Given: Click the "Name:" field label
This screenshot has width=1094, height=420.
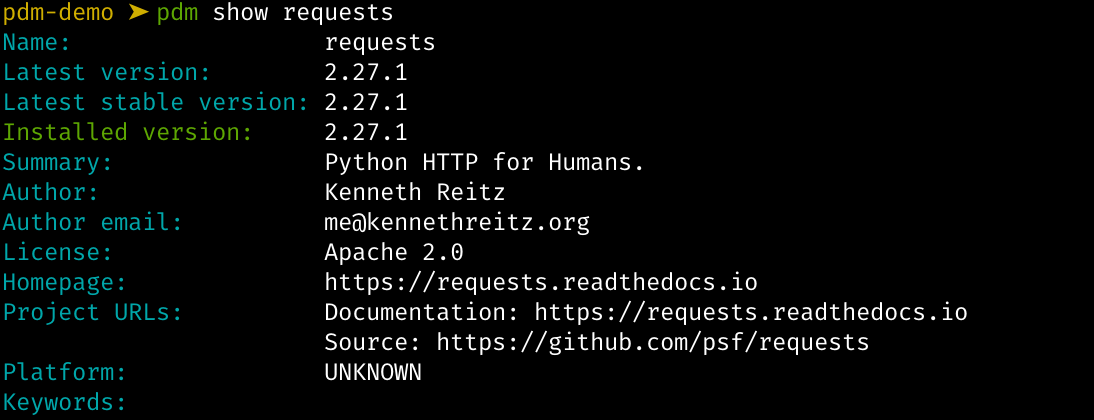Looking at the screenshot, I should coord(37,43).
